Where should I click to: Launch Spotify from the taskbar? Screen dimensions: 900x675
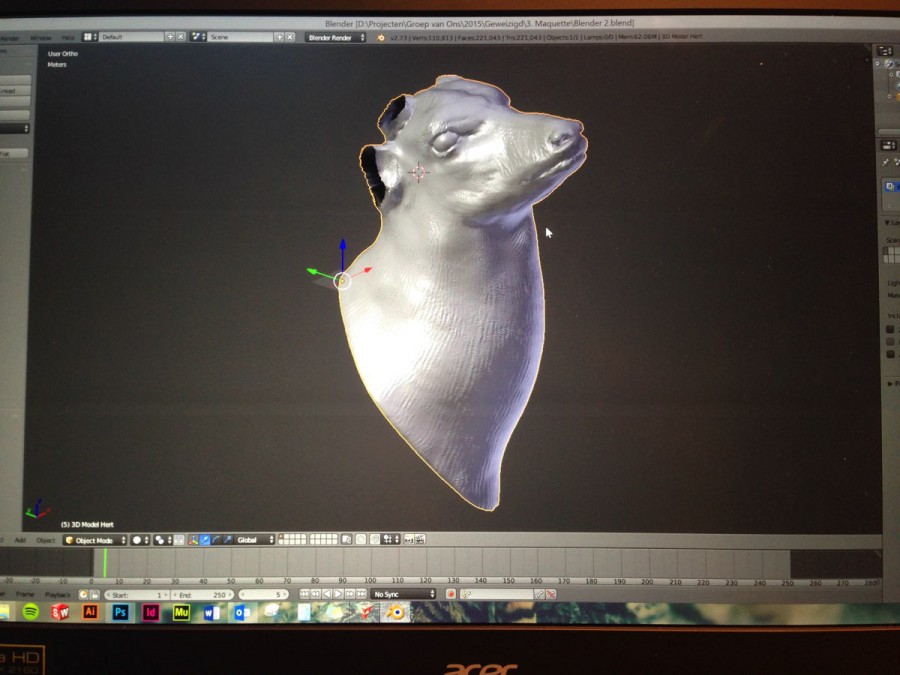tap(31, 612)
